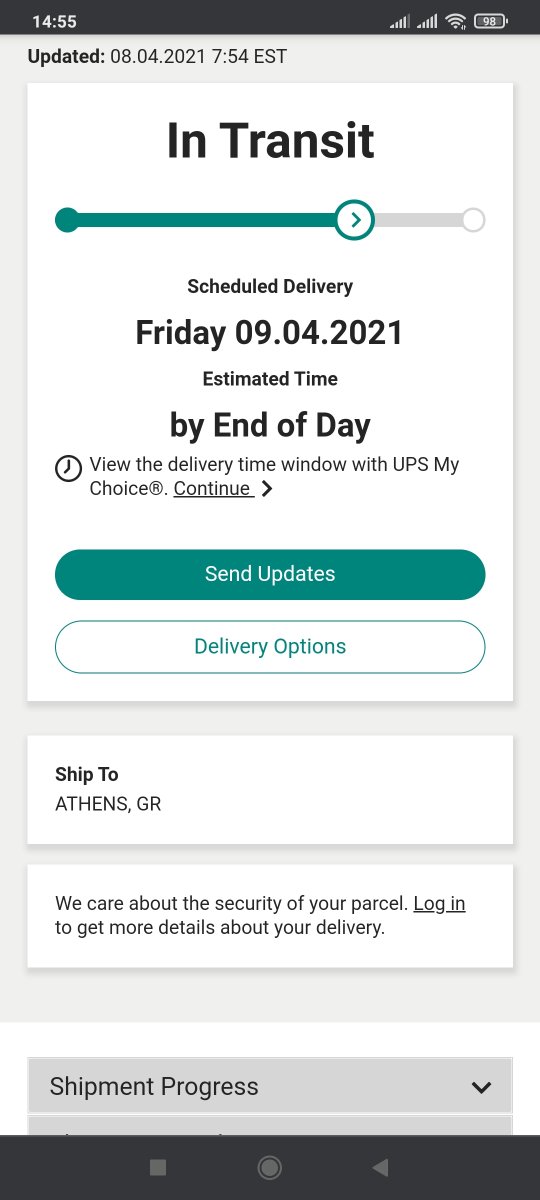Tap the Shipment Progress chevron arrow

pos(481,1087)
